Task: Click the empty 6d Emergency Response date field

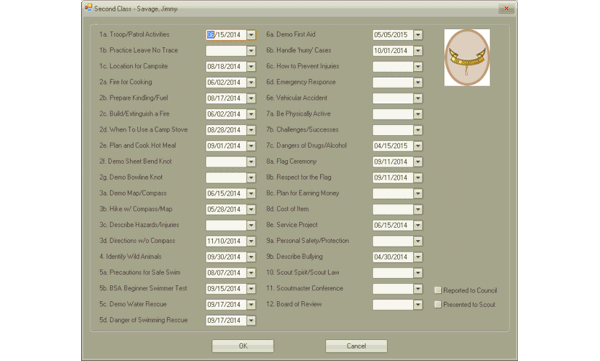Action: 393,82
